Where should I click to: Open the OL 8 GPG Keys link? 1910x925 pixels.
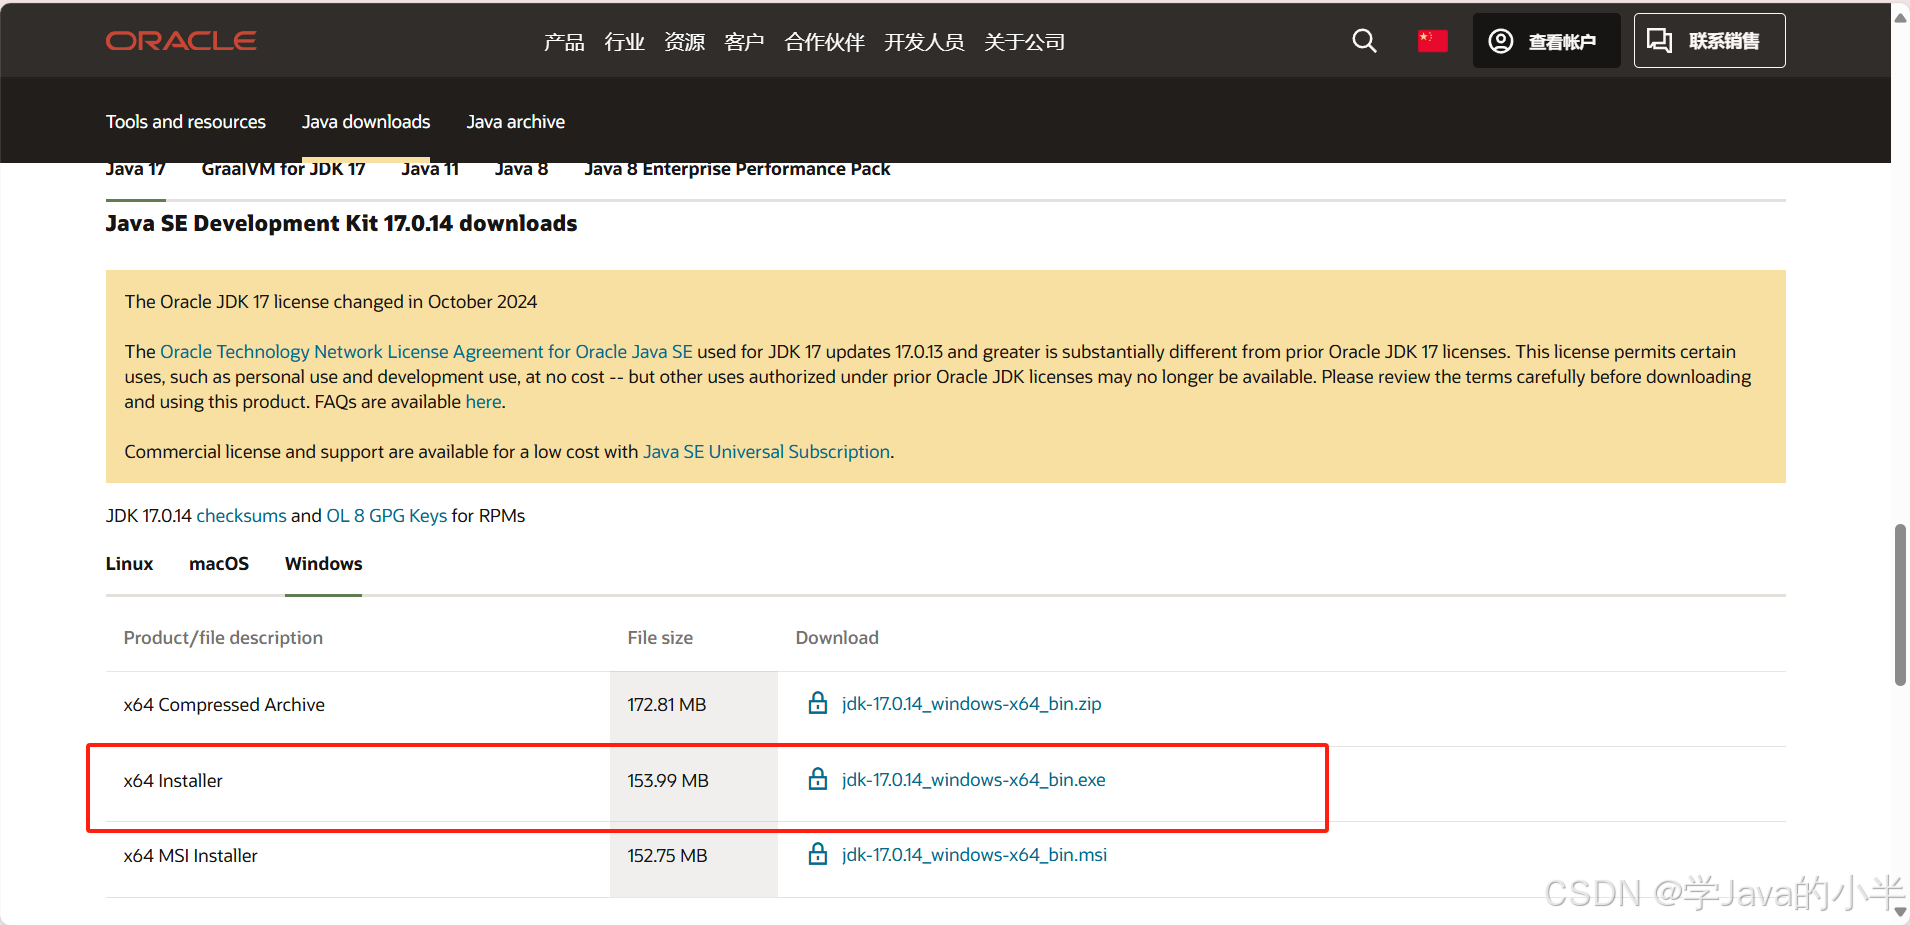coord(386,516)
